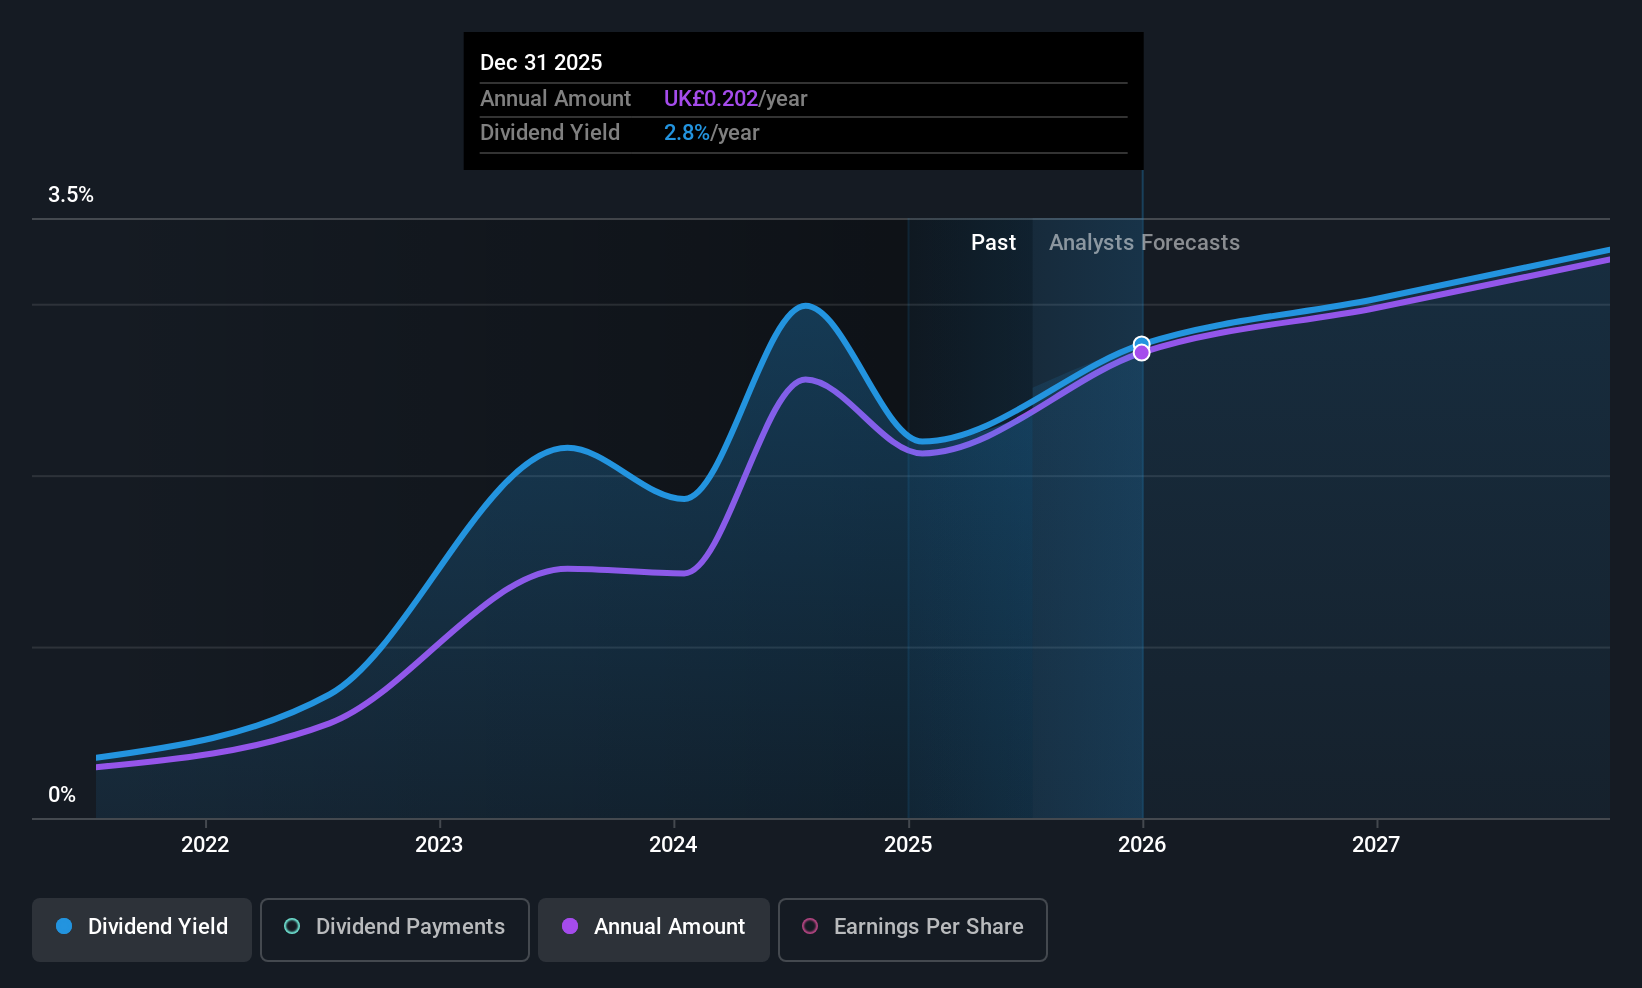
Task: Toggle the Annual Amount legend series
Action: pyautogui.click(x=654, y=929)
